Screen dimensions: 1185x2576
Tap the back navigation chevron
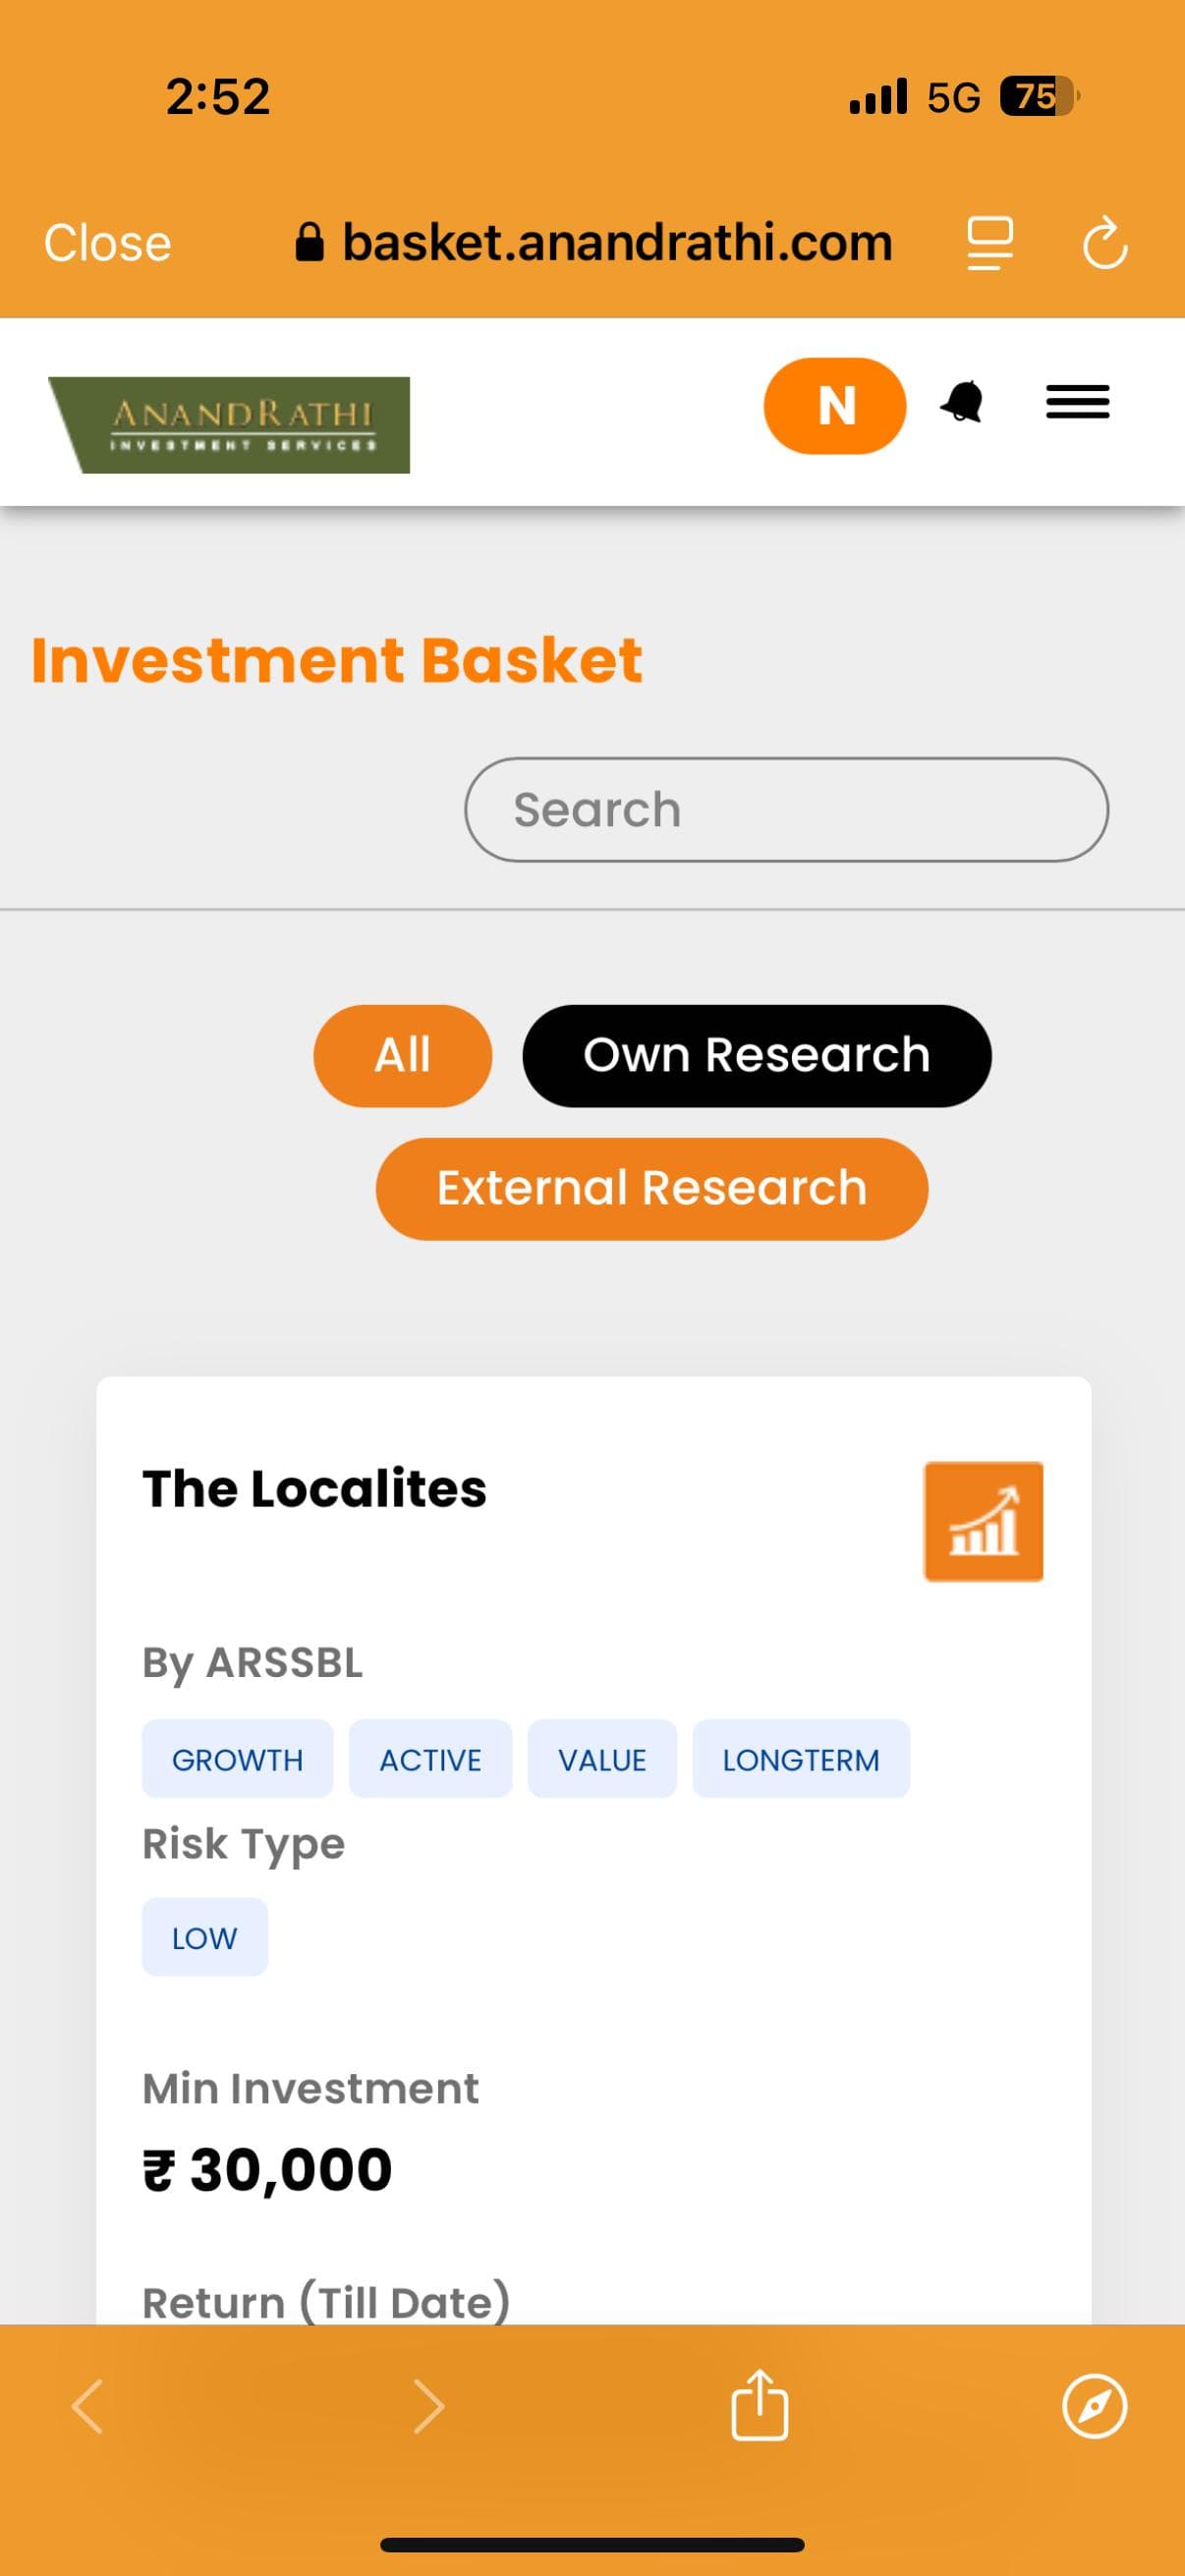[88, 2406]
